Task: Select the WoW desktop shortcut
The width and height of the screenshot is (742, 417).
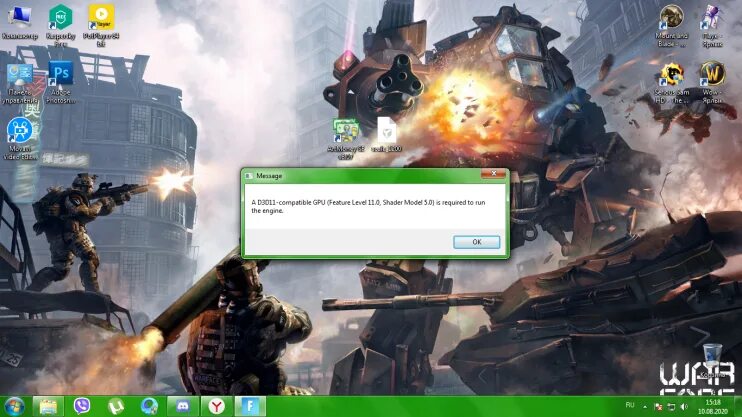Action: click(x=712, y=82)
